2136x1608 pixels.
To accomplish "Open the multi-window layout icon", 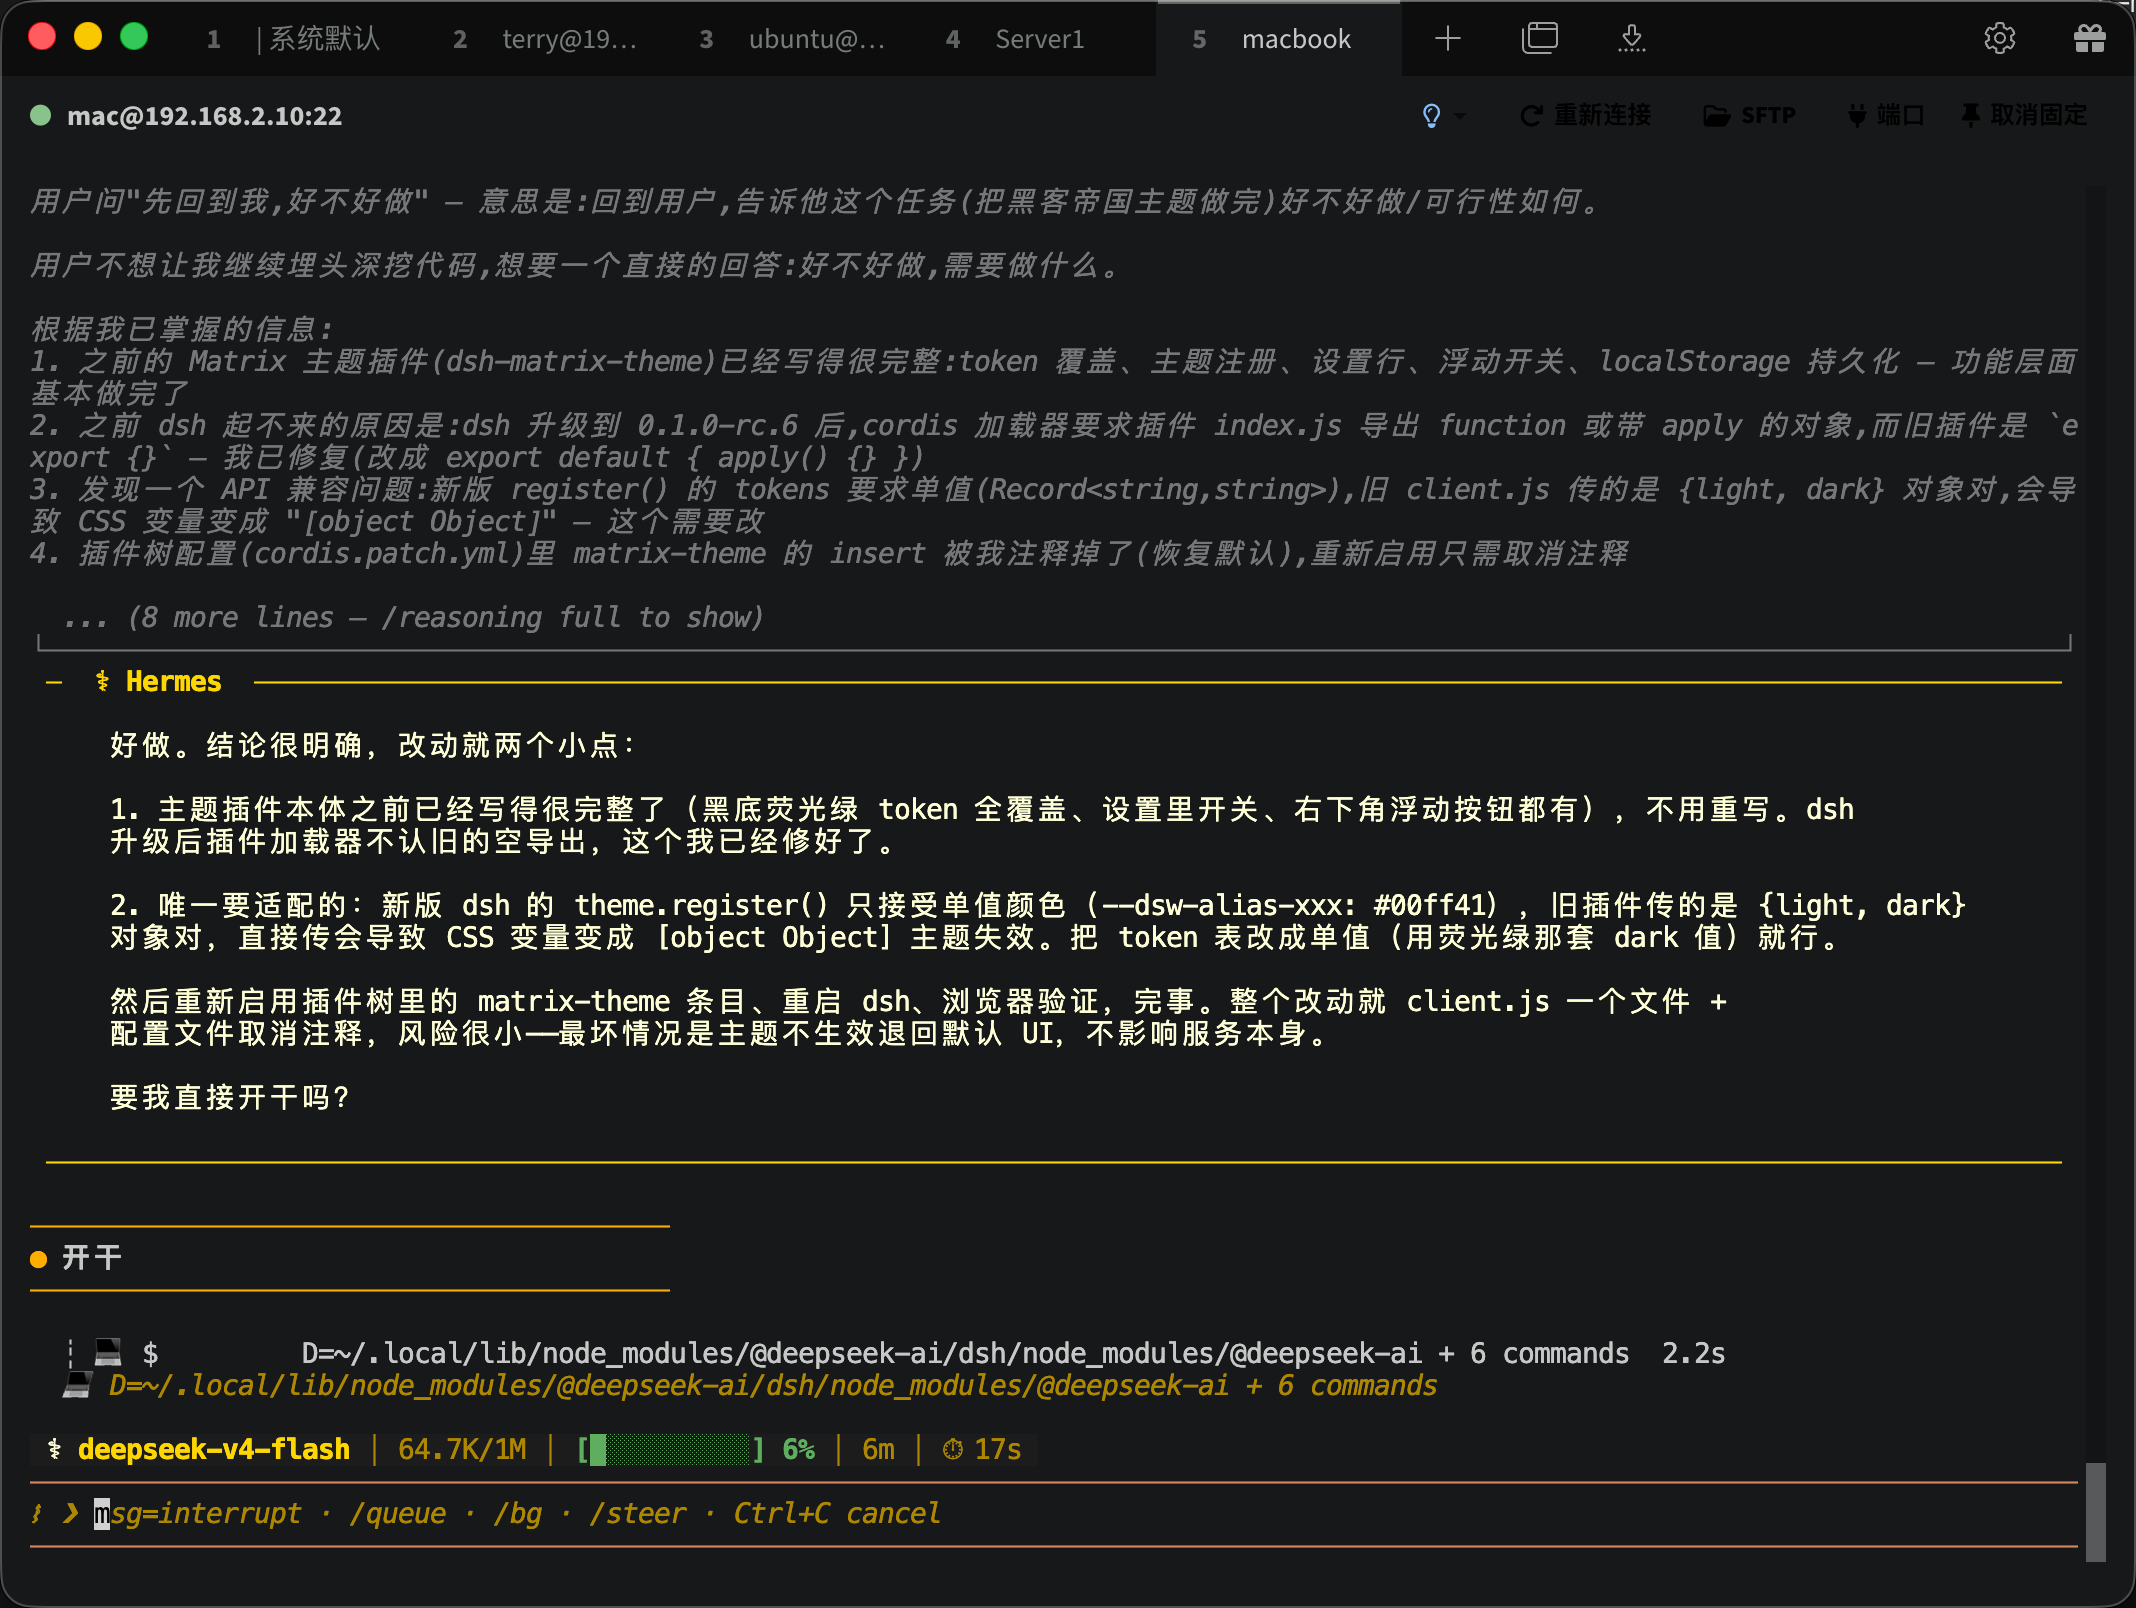I will (x=1540, y=39).
